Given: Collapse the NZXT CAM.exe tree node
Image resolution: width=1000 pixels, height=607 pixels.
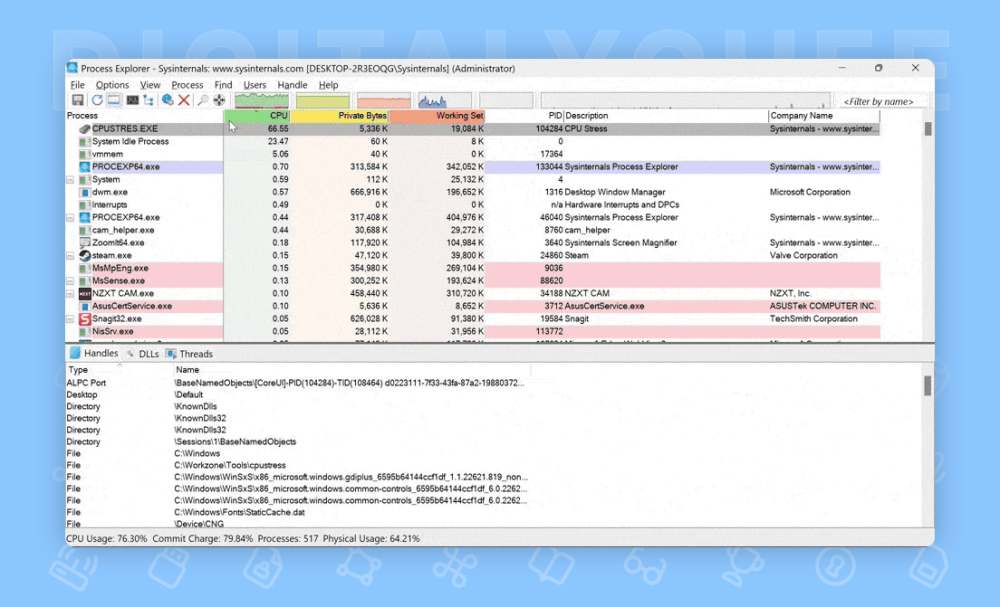Looking at the screenshot, I should coord(71,294).
